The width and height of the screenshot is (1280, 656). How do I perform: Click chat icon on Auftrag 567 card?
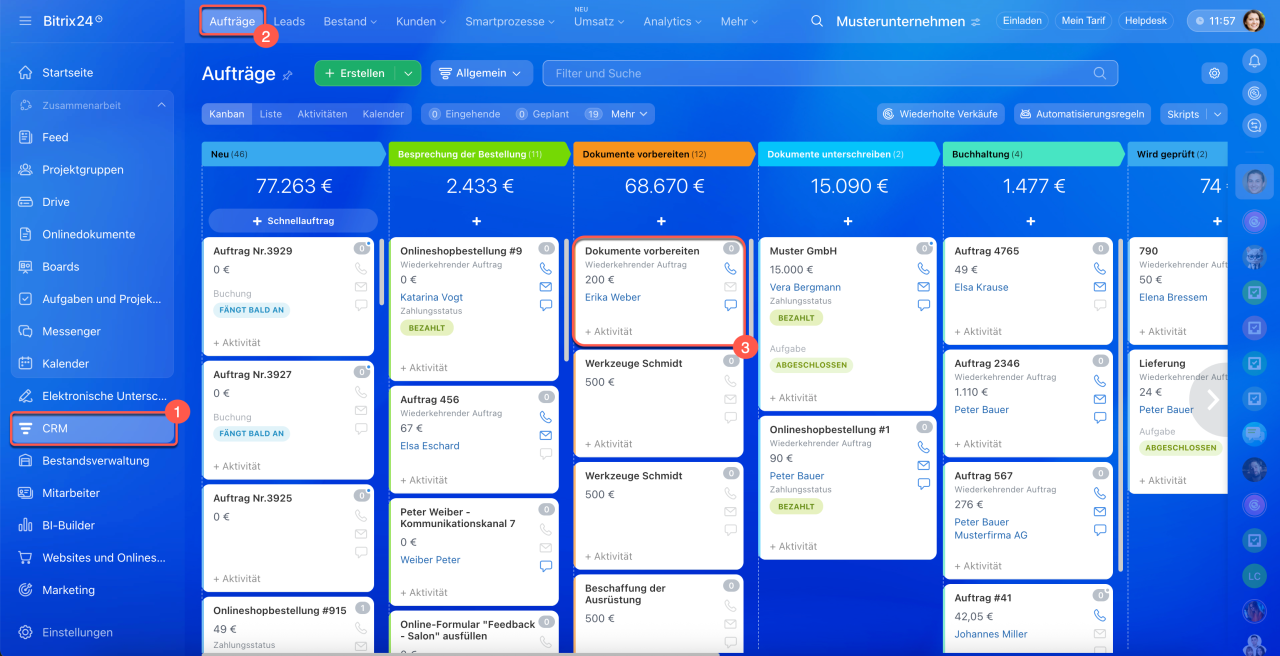coord(1100,530)
